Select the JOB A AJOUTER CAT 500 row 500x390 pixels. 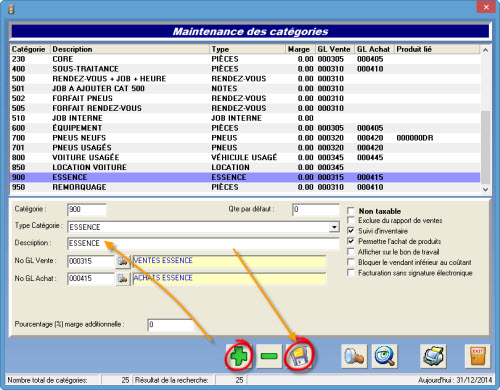point(245,89)
